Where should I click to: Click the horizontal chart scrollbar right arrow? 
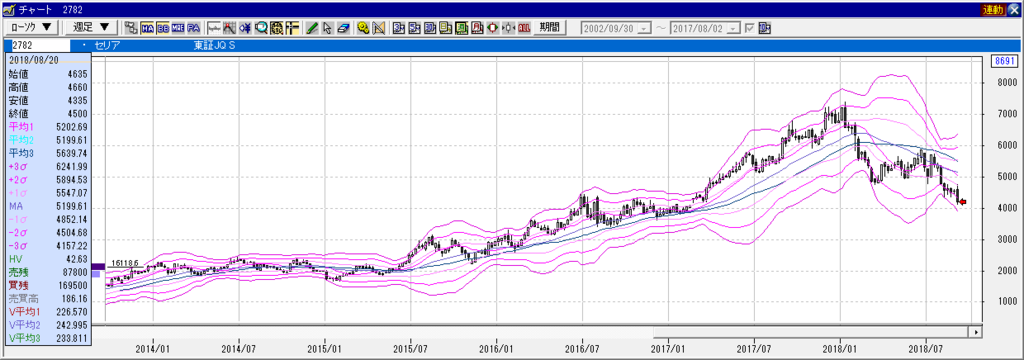(976, 332)
